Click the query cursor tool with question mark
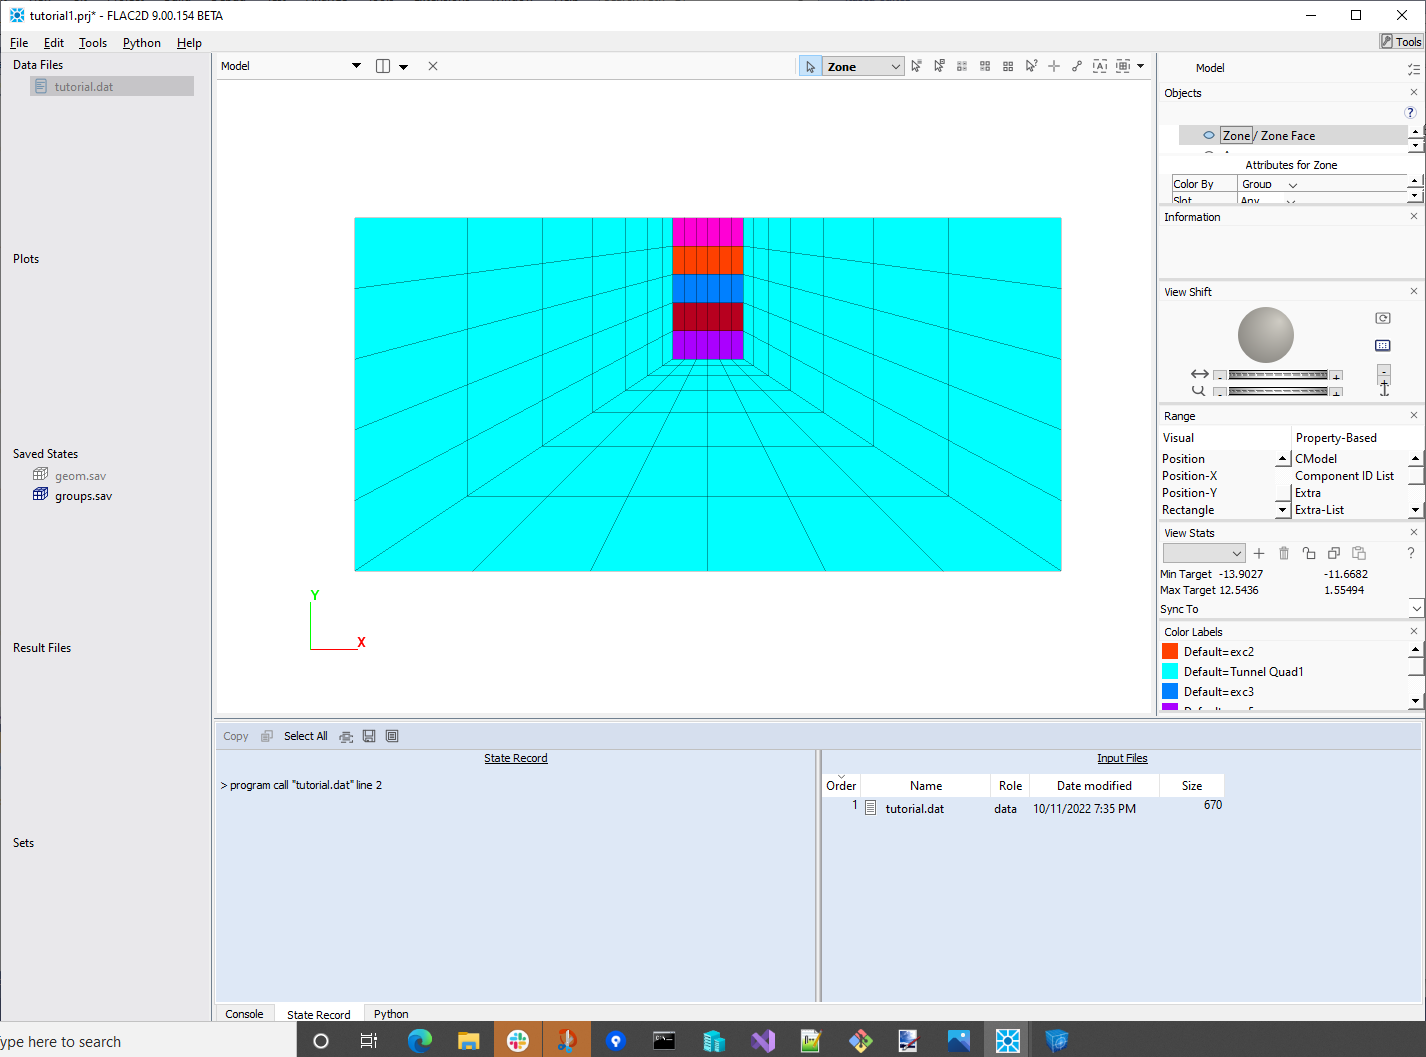The width and height of the screenshot is (1426, 1057). click(x=1031, y=67)
